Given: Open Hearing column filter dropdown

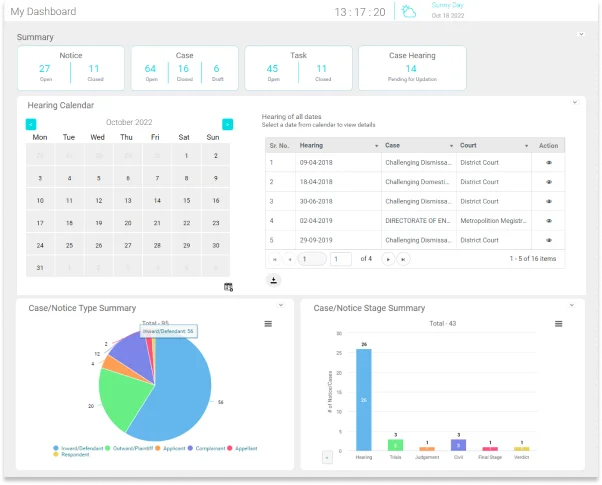Looking at the screenshot, I should 375,146.
